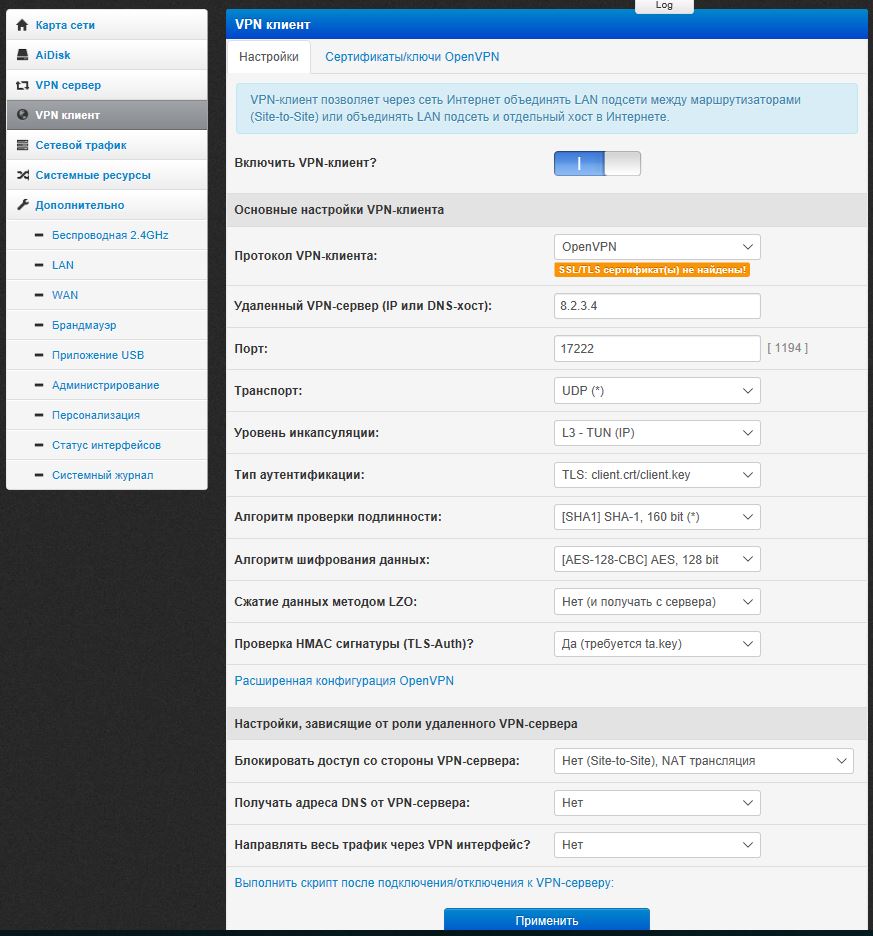Click the remote VPN server address field
Screen dimensions: 873x936
657,306
